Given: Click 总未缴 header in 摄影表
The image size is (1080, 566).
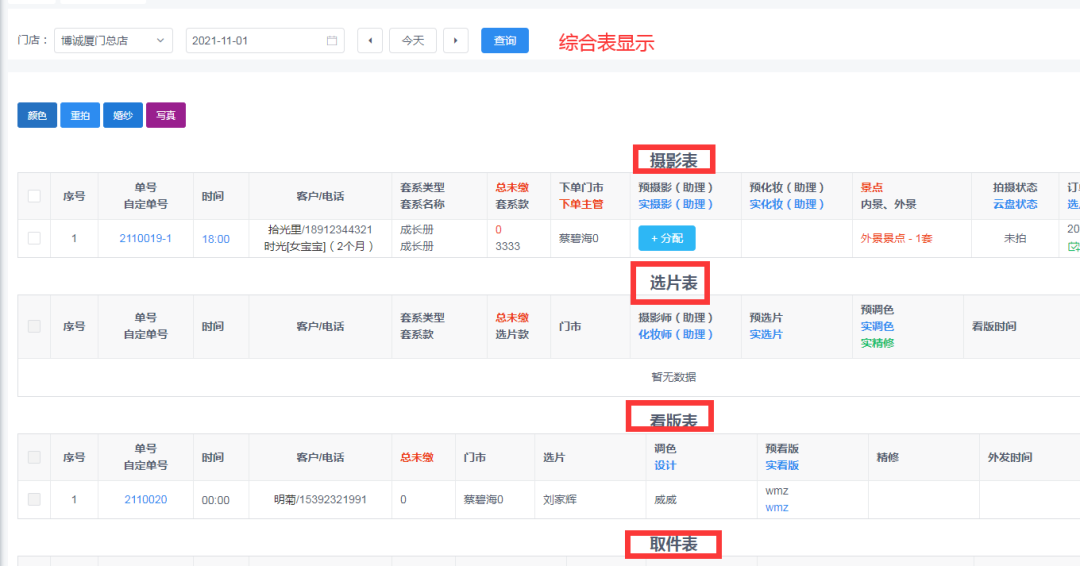Looking at the screenshot, I should coord(512,187).
